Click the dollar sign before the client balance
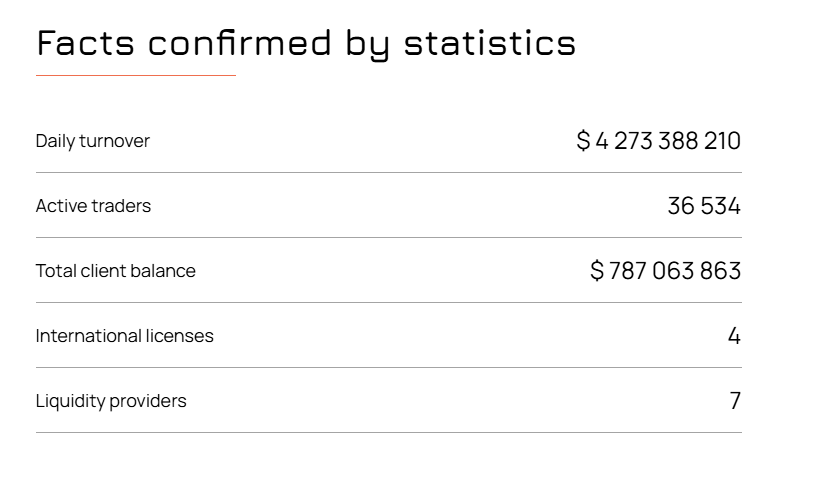The width and height of the screenshot is (814, 483). [x=597, y=271]
